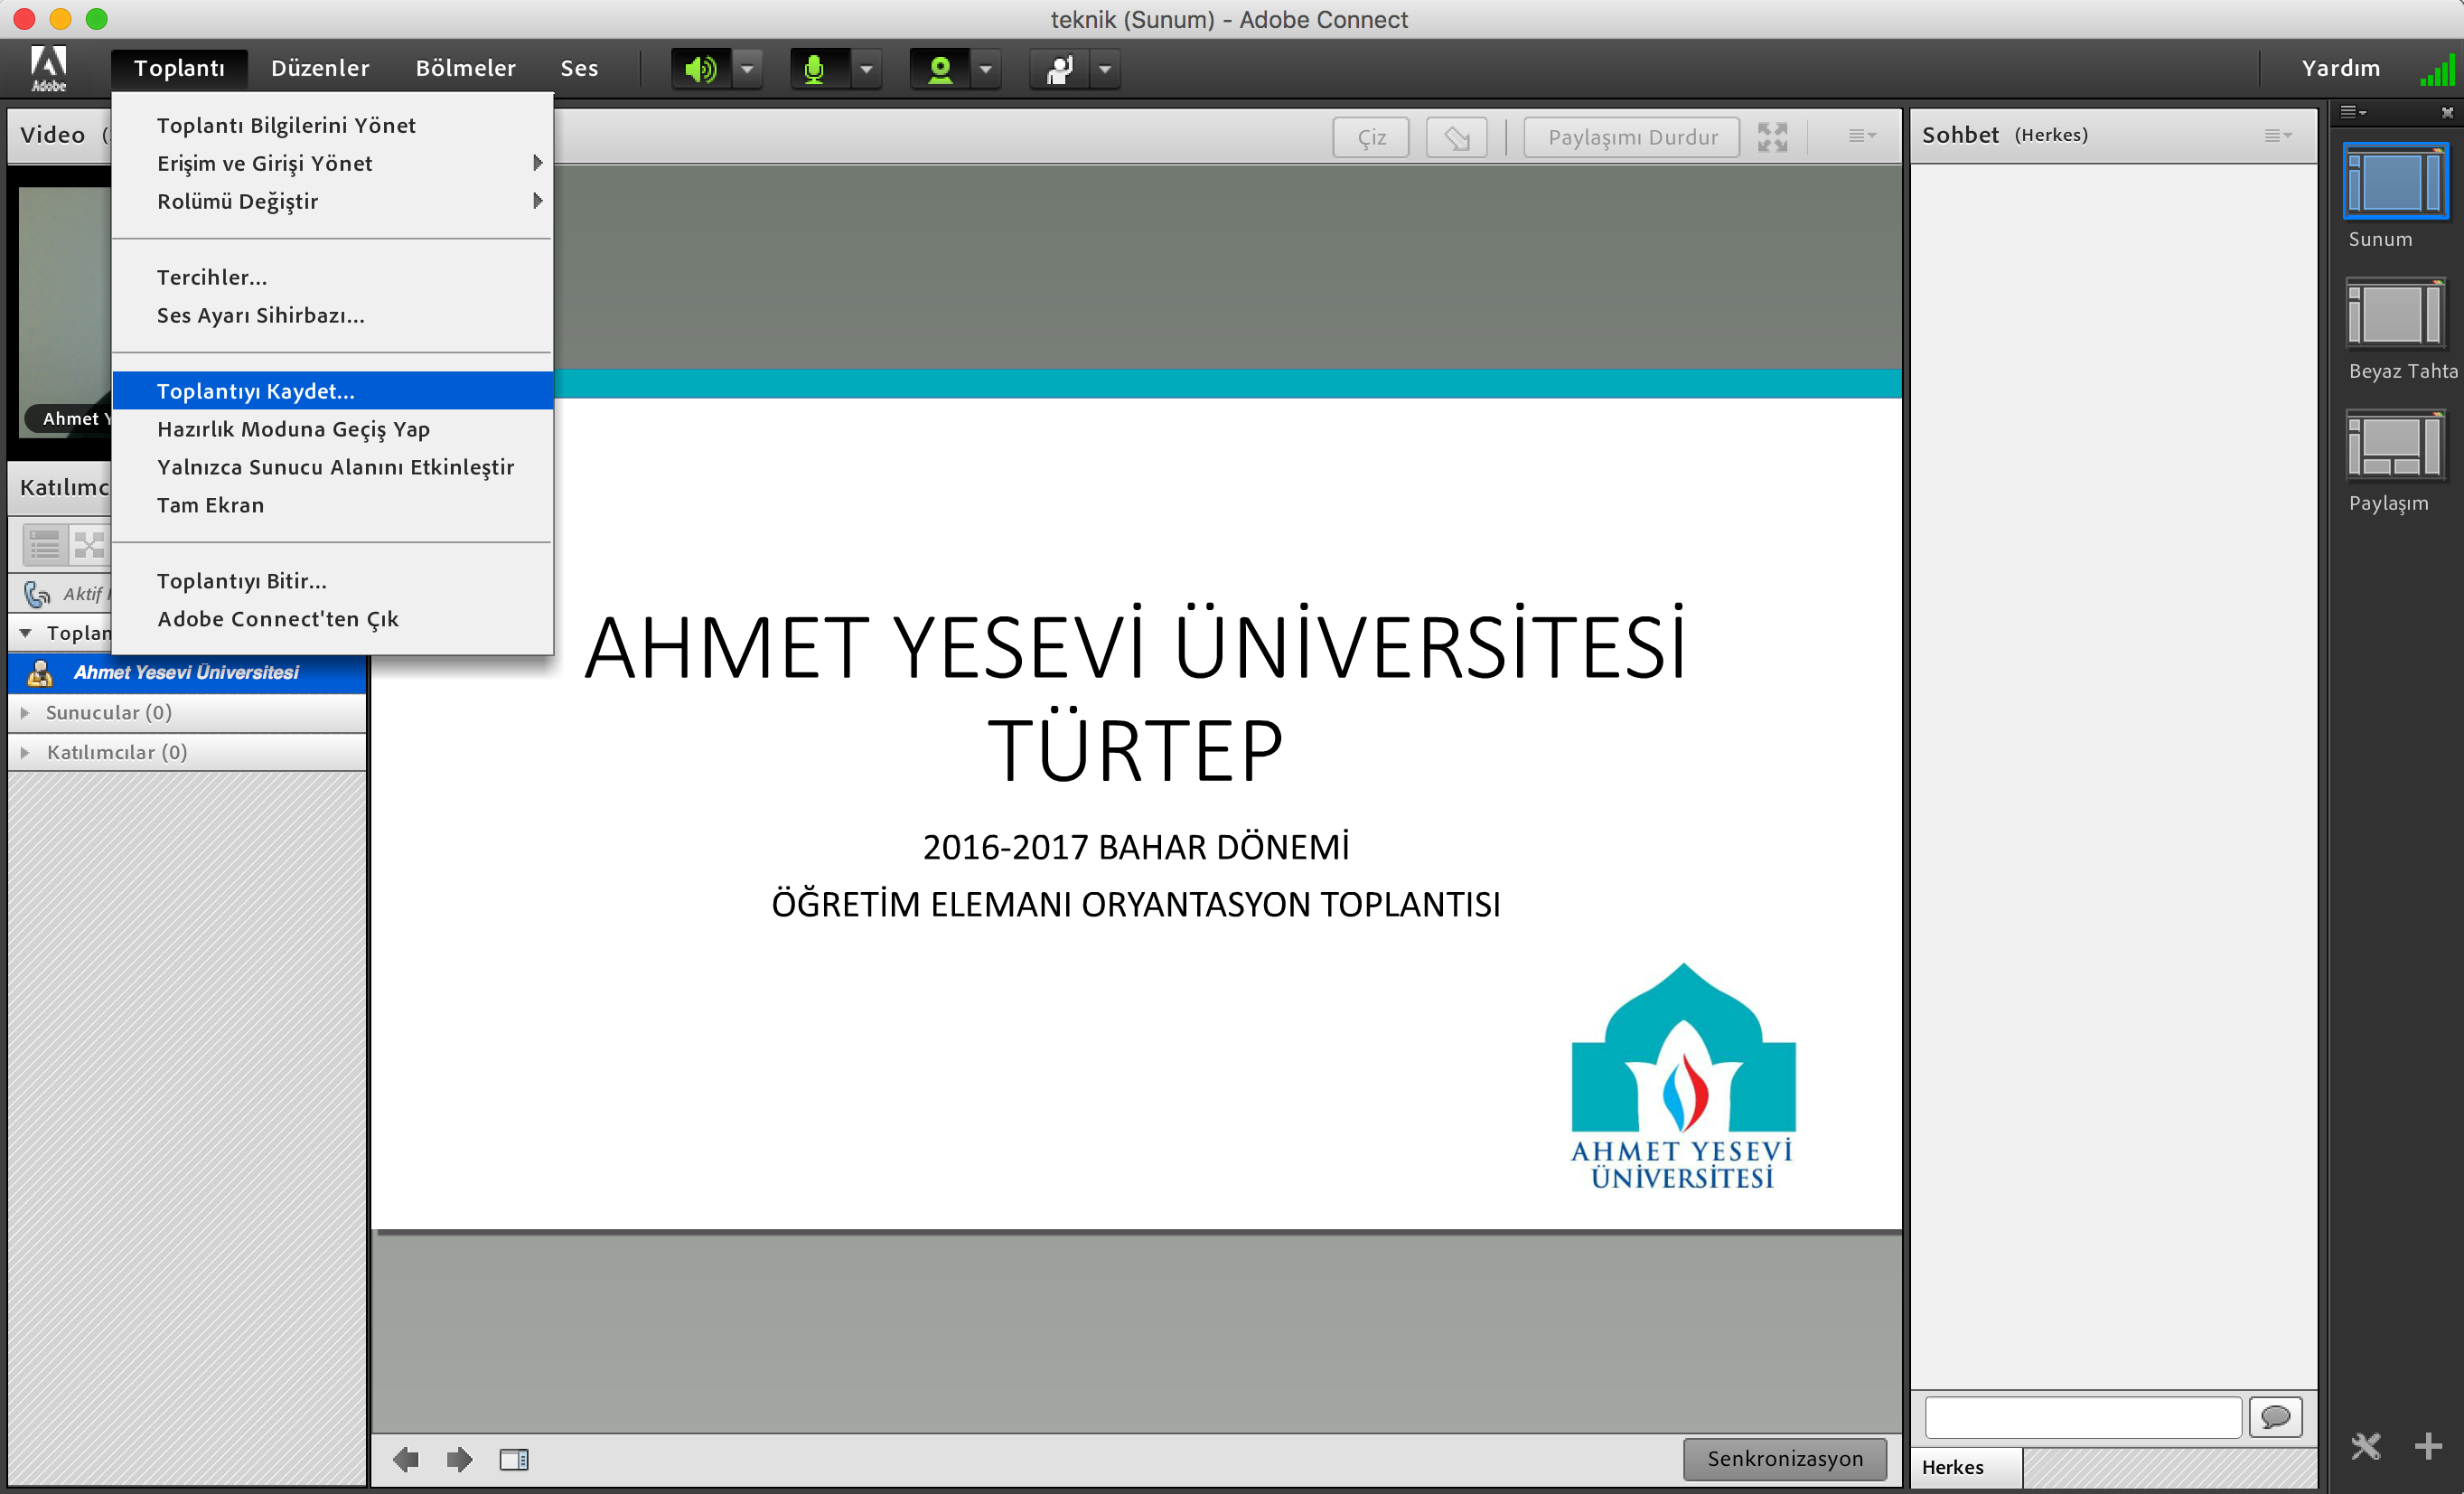
Task: Select the Paylaşım layout thumbnail
Action: pos(2395,445)
